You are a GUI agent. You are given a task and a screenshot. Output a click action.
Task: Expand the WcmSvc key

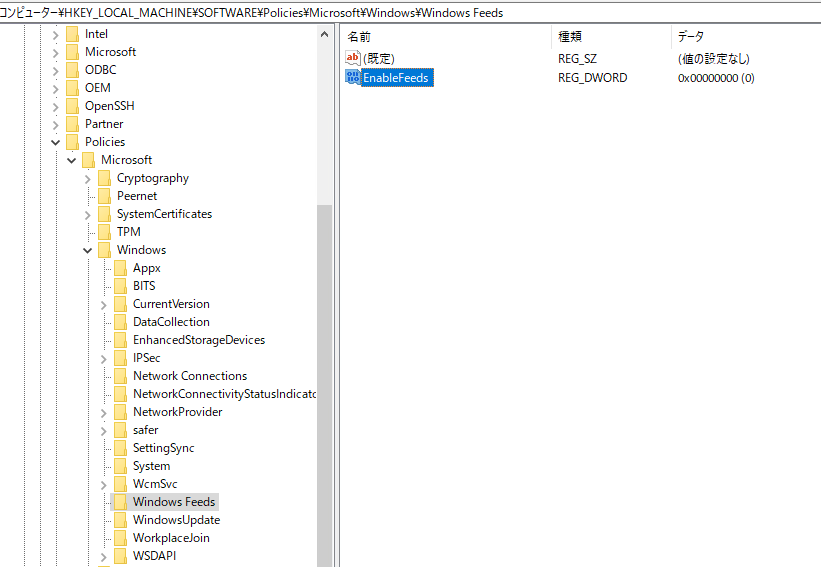(x=104, y=485)
